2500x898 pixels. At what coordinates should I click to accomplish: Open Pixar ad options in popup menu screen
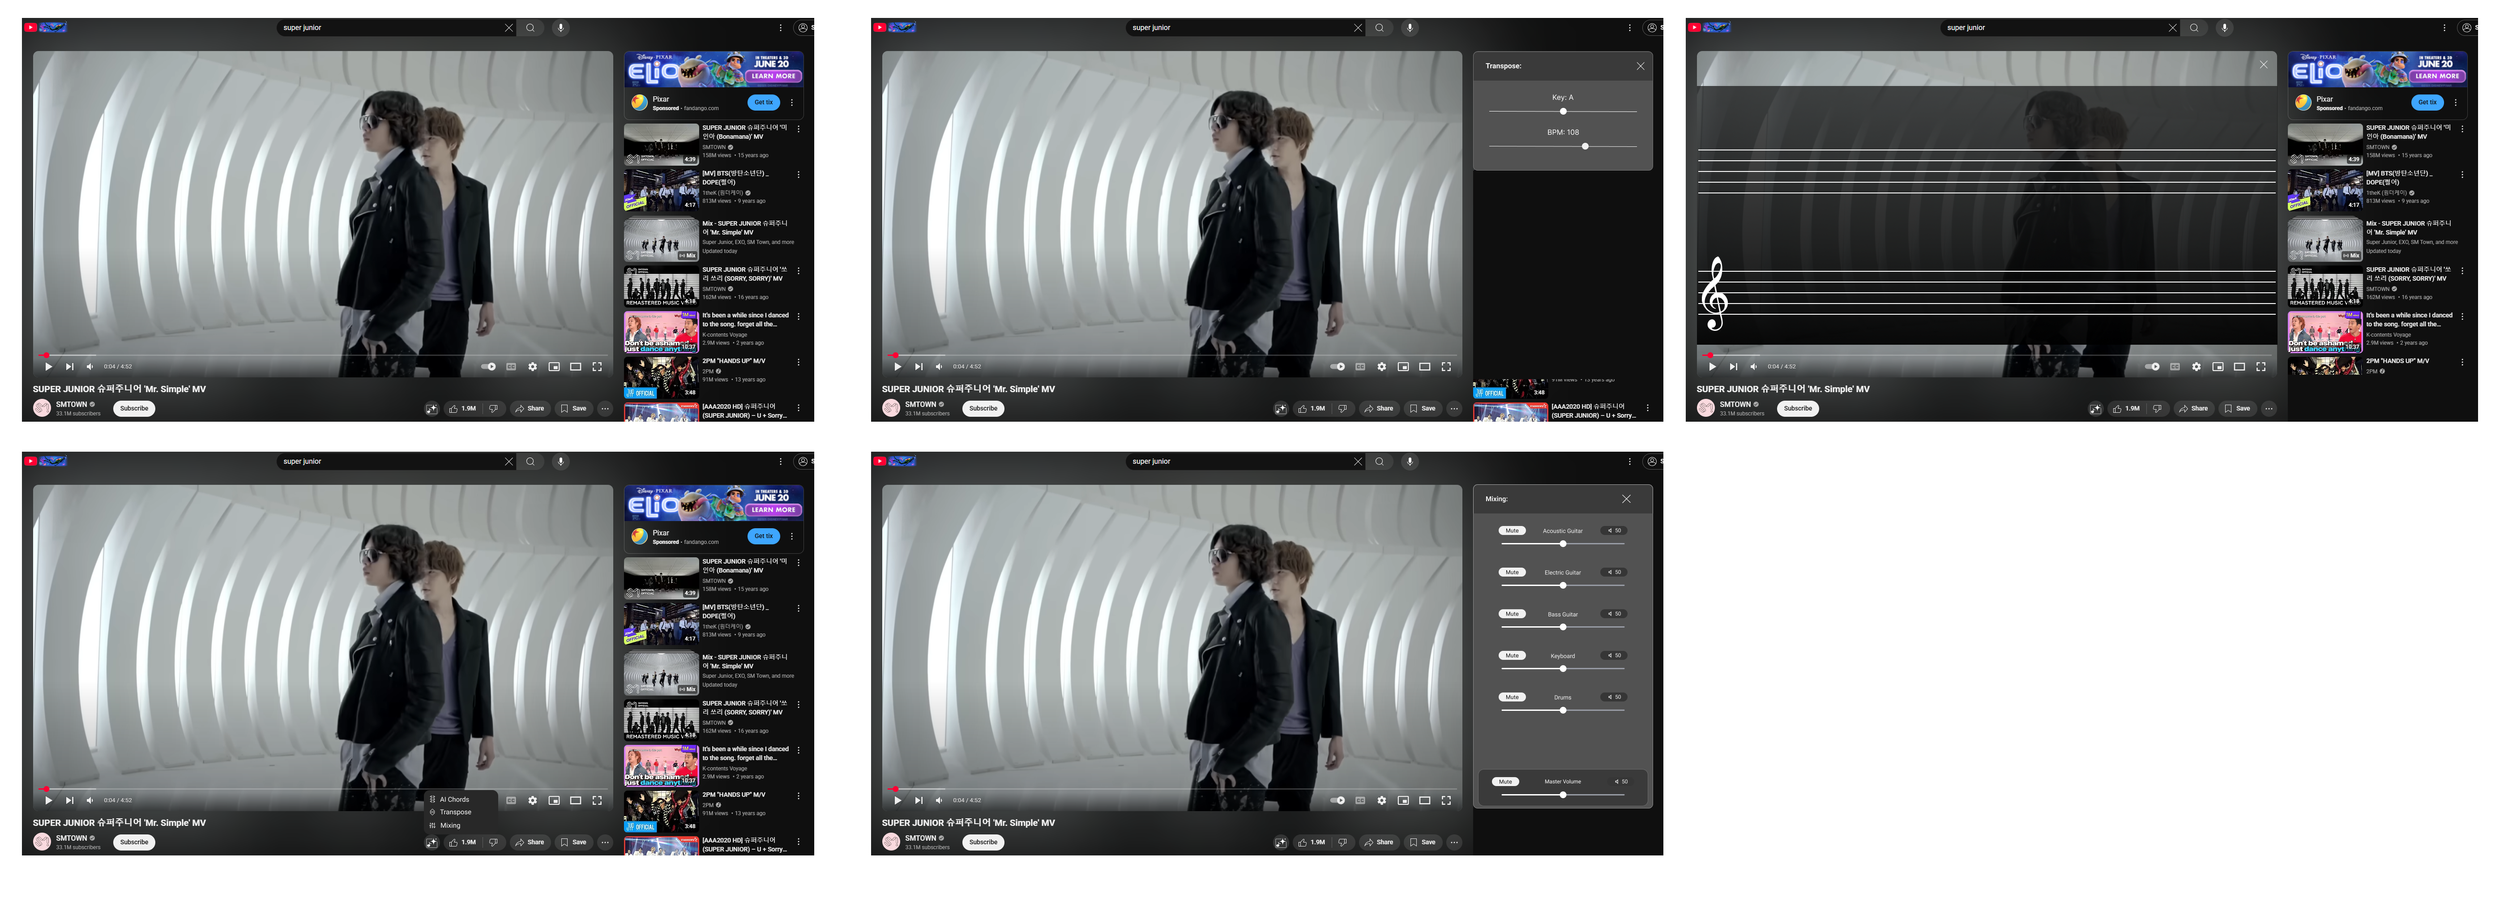(x=792, y=536)
